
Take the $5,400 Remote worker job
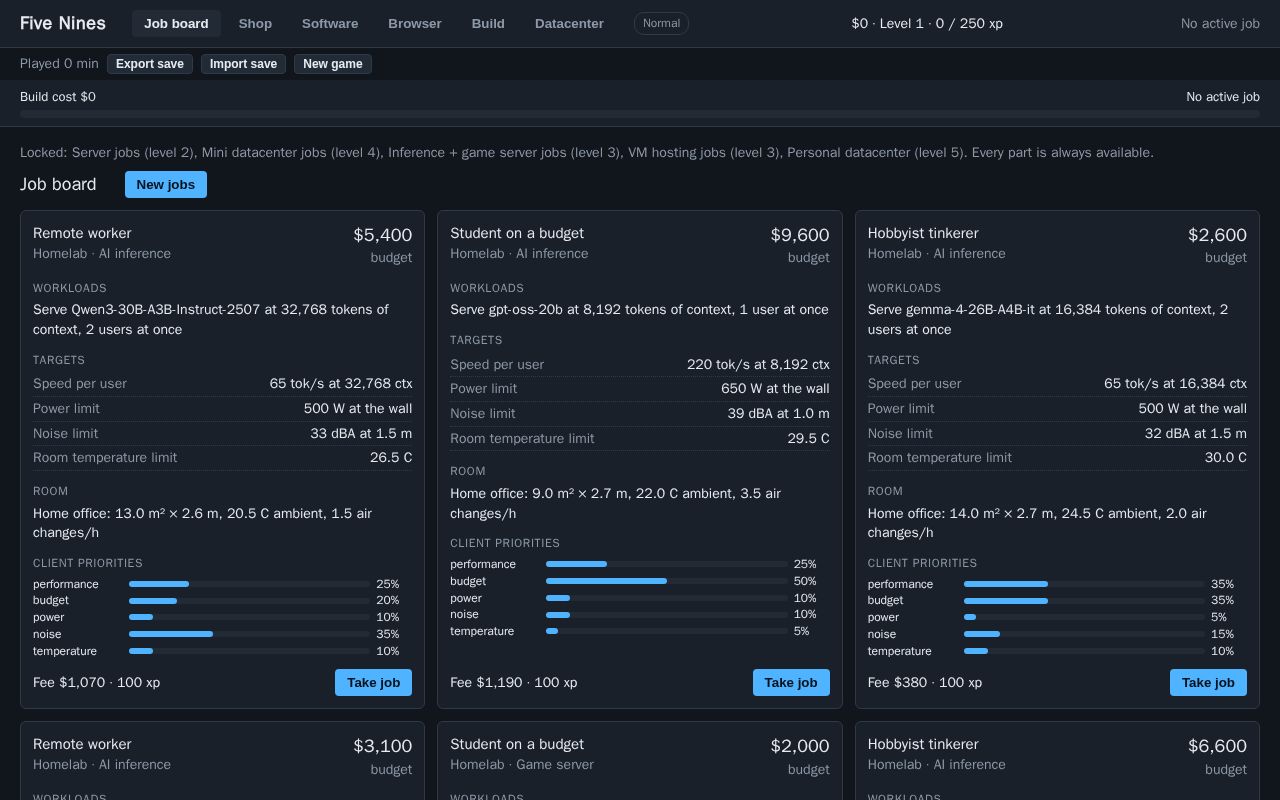click(x=373, y=682)
